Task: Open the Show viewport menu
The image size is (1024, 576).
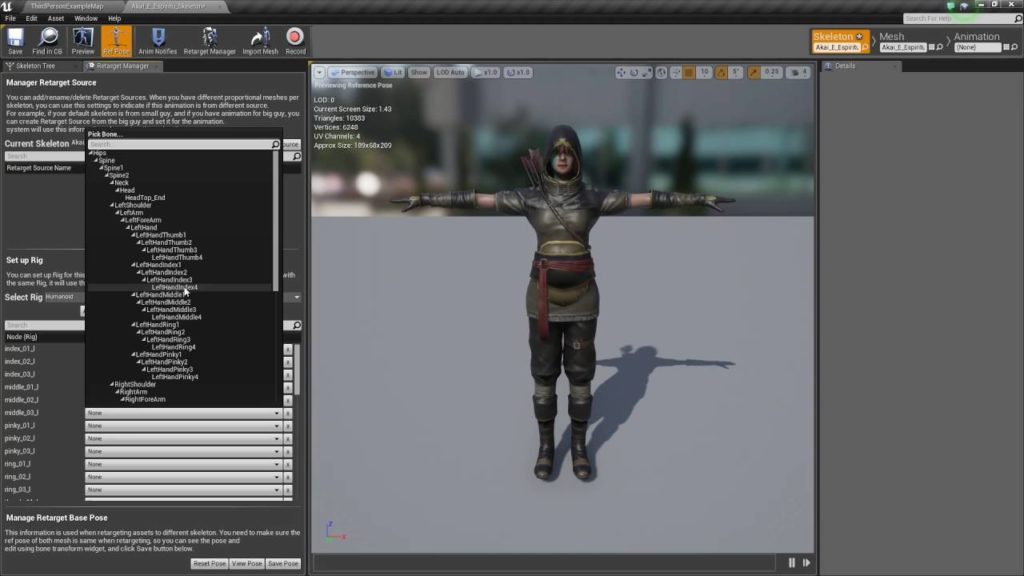Action: pyautogui.click(x=419, y=72)
